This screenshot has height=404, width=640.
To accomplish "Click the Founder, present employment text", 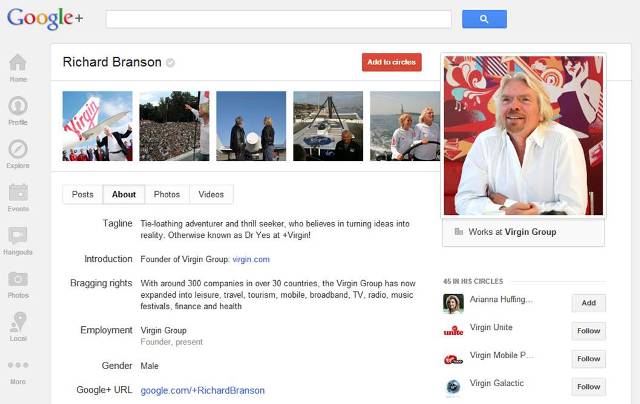I will (171, 342).
